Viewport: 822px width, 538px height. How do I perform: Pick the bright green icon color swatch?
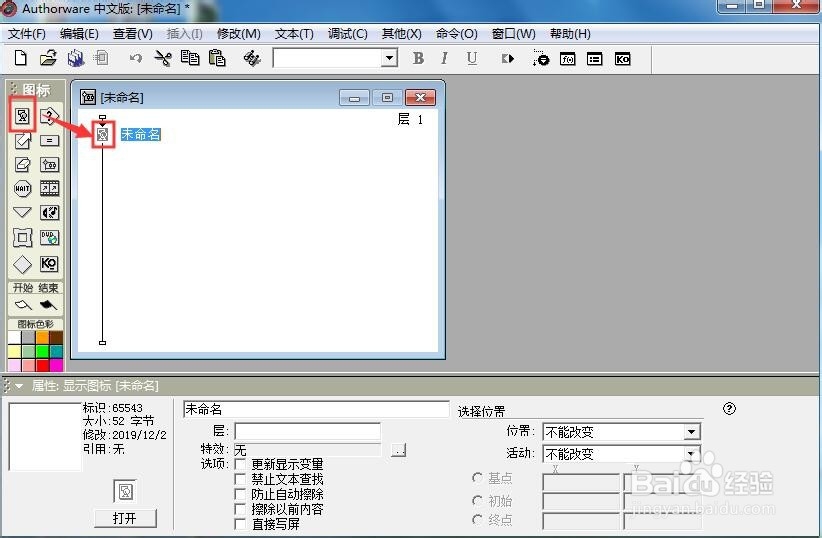42,351
